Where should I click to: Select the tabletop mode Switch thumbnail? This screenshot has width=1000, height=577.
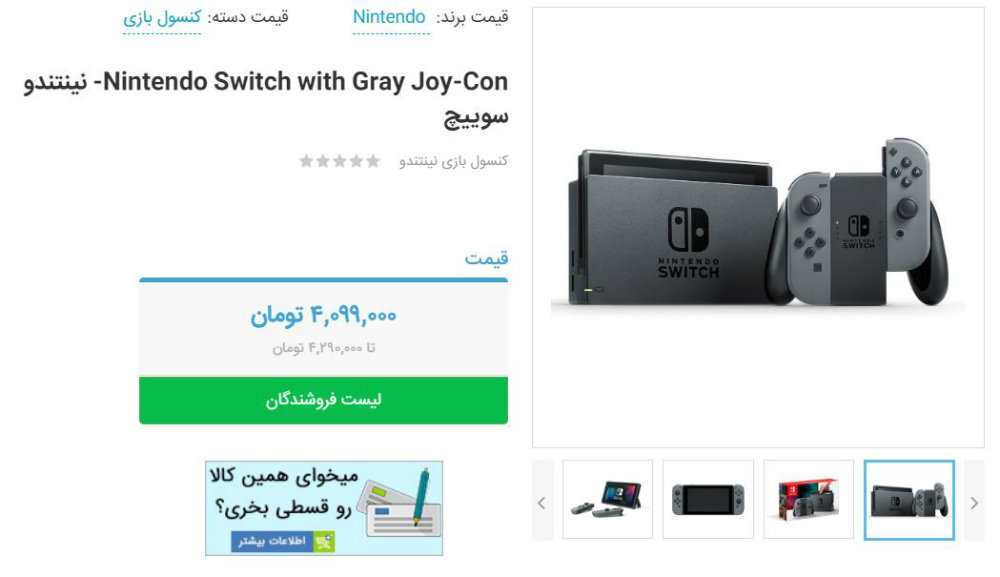[x=607, y=499]
